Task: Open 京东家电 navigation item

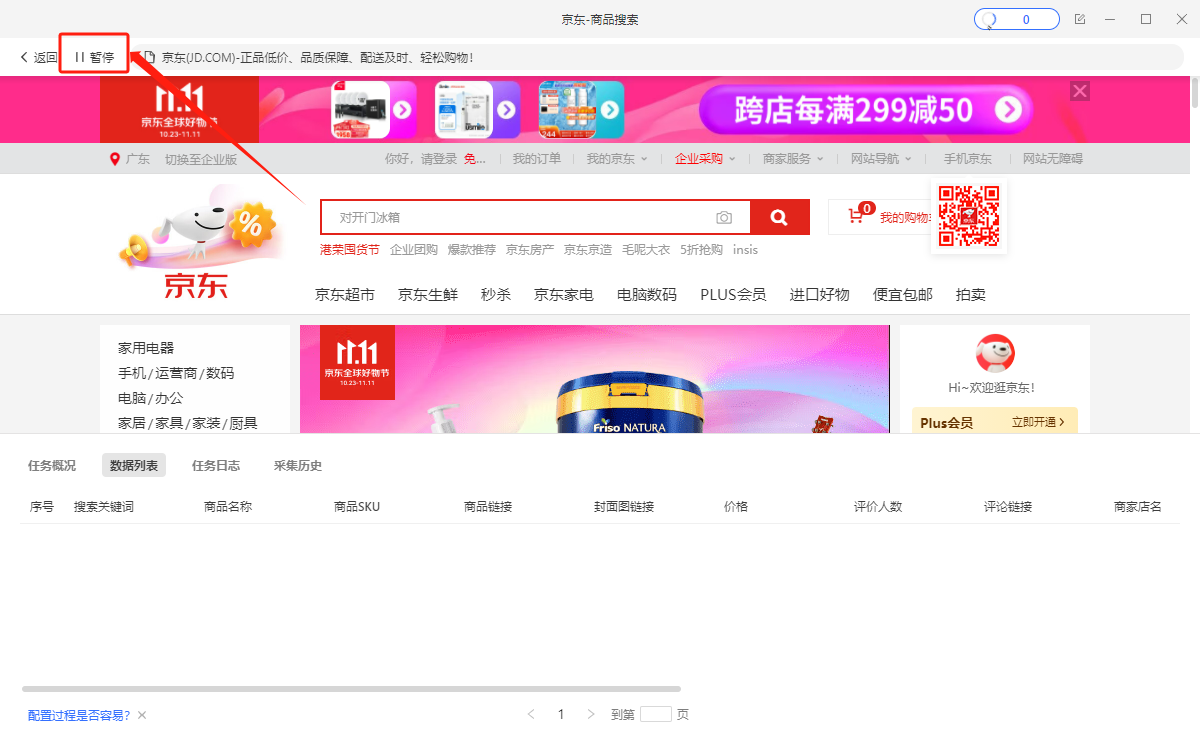Action: 564,294
